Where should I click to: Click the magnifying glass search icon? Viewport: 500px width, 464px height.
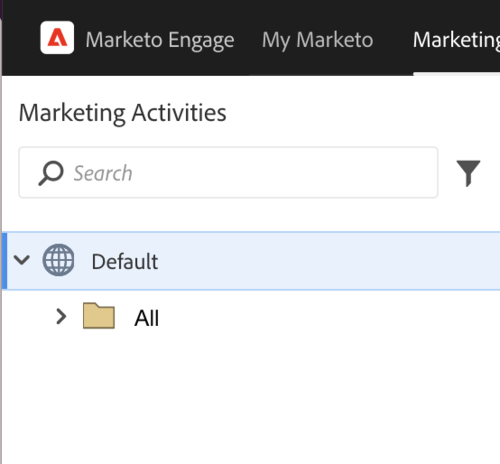[x=51, y=173]
